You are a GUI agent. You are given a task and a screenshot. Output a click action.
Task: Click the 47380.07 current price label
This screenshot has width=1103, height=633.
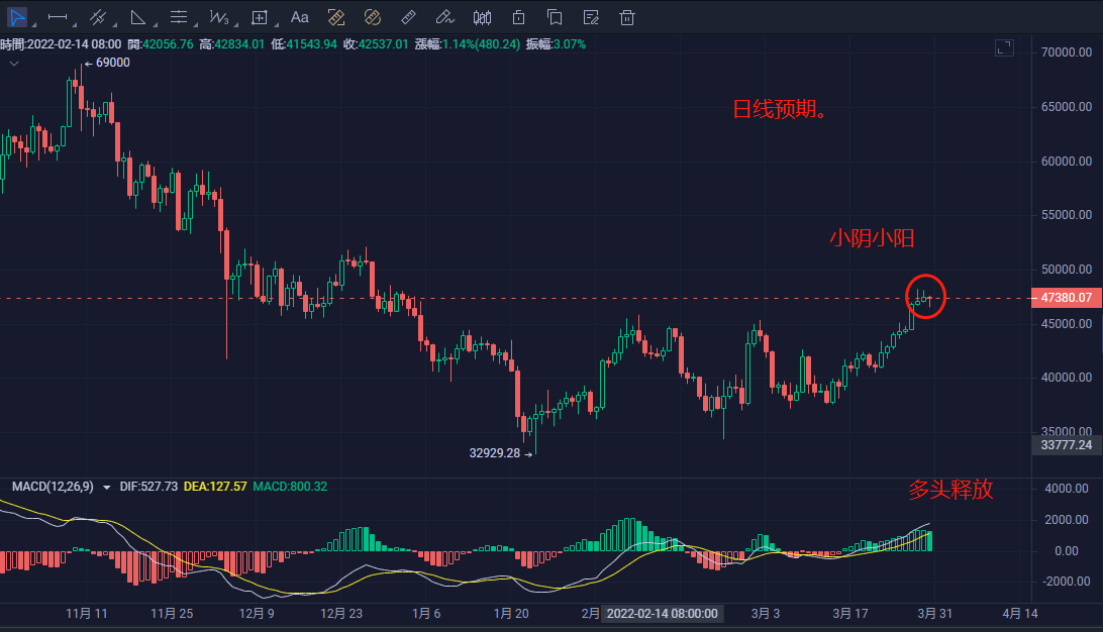click(x=1065, y=298)
